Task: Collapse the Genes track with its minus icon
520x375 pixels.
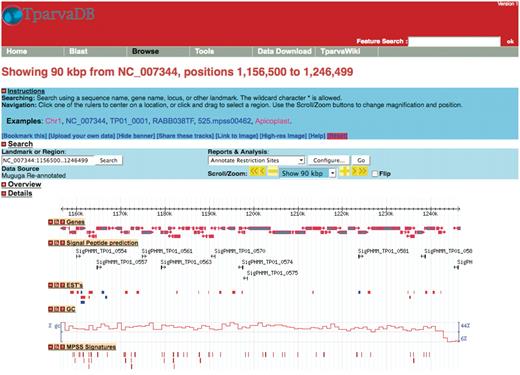Action: click(51, 222)
